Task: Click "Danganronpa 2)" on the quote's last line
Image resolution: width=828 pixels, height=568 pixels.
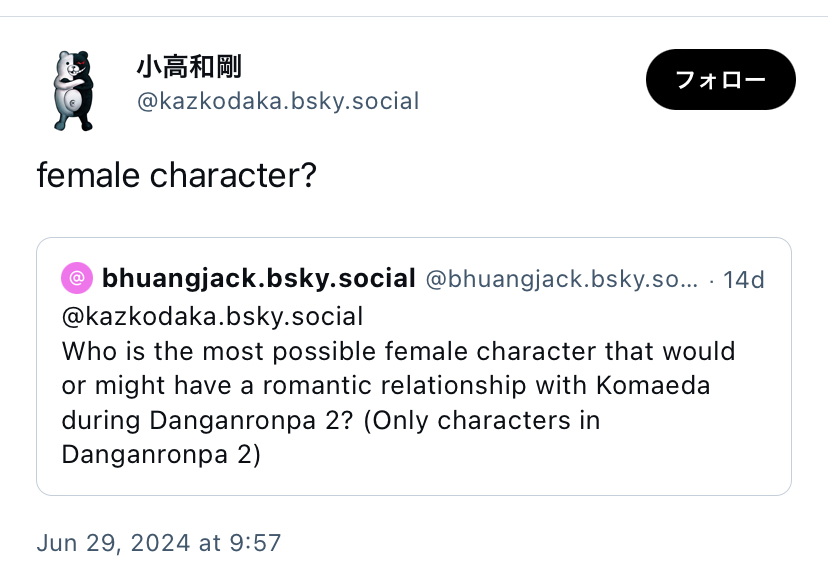Action: [x=161, y=455]
